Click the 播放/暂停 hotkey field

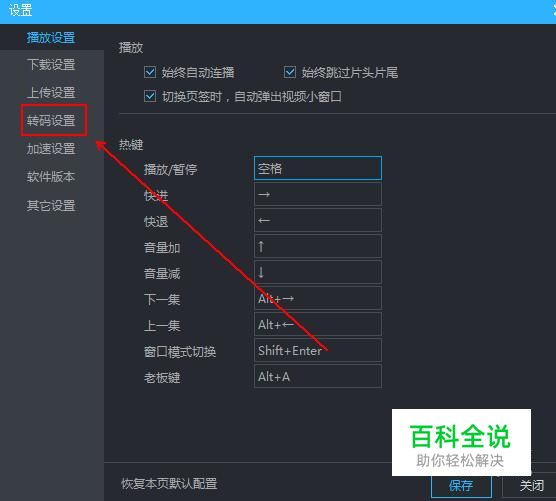coord(318,168)
